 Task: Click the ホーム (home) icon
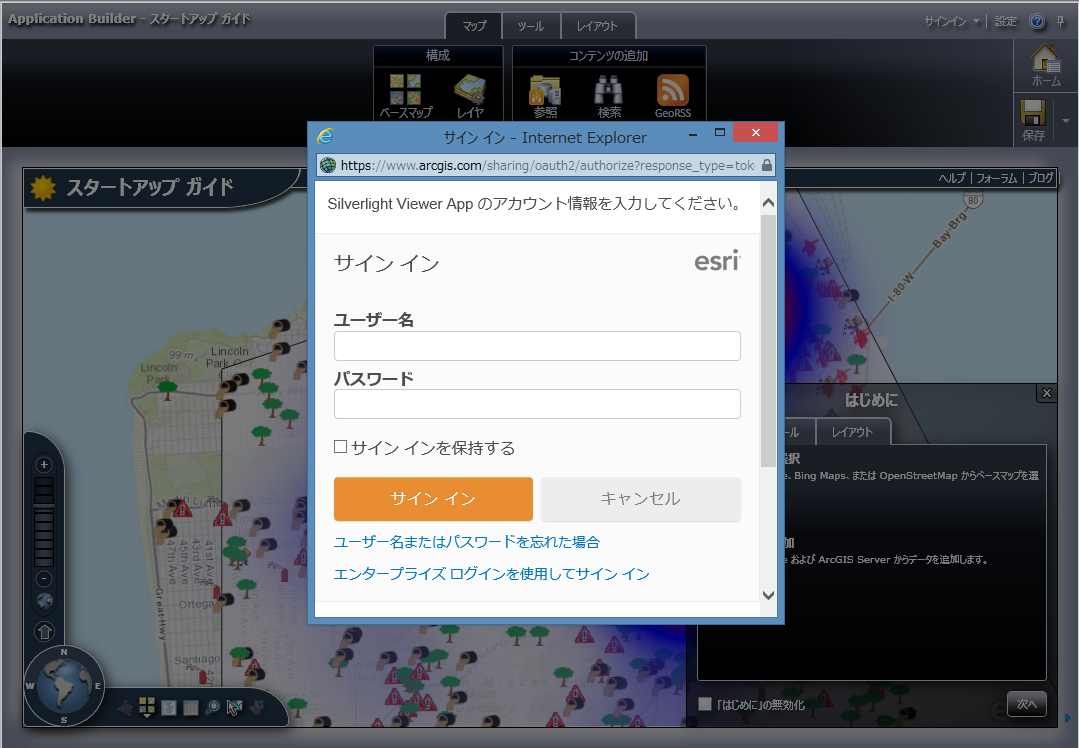(1046, 65)
